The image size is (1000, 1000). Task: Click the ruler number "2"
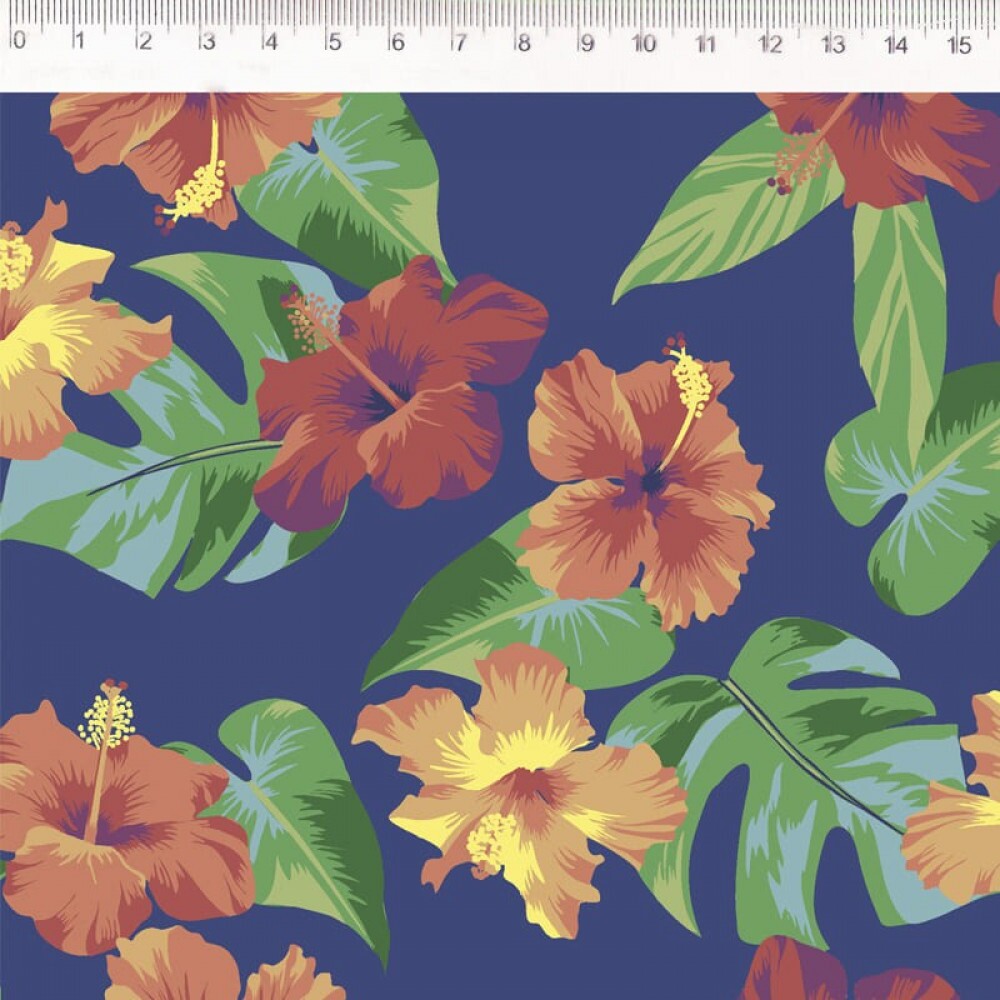(145, 41)
